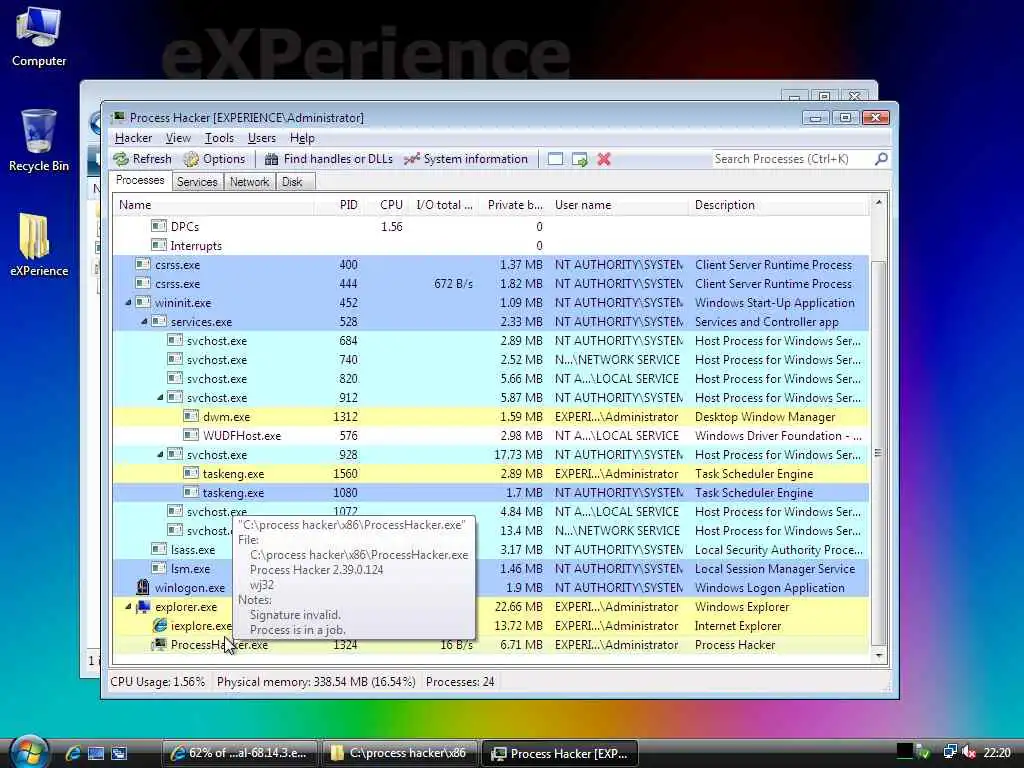
Task: Collapse svchost.exe PID 928 node
Action: (x=160, y=454)
